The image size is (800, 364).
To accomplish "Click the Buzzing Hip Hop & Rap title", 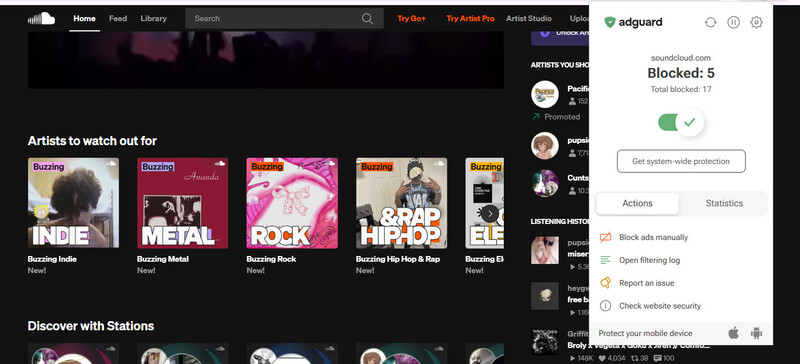I will point(397,259).
